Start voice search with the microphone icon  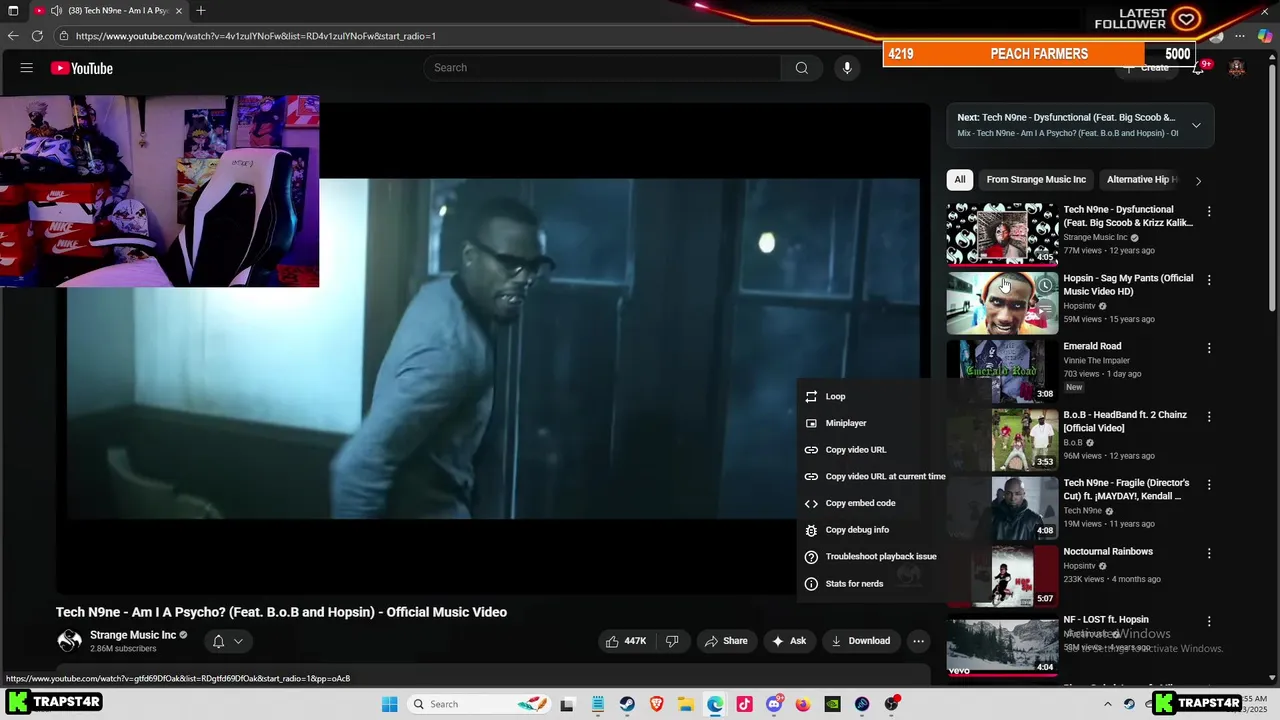[847, 68]
